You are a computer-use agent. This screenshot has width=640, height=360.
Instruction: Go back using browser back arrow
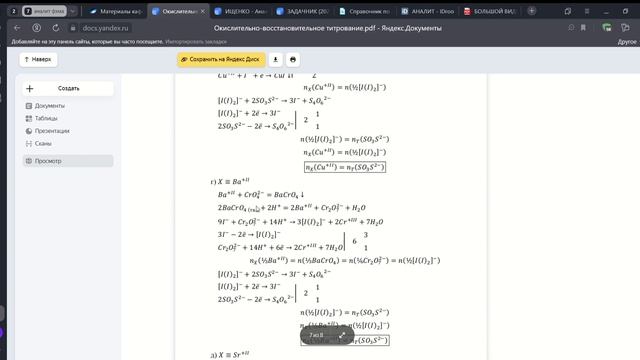[x=17, y=28]
